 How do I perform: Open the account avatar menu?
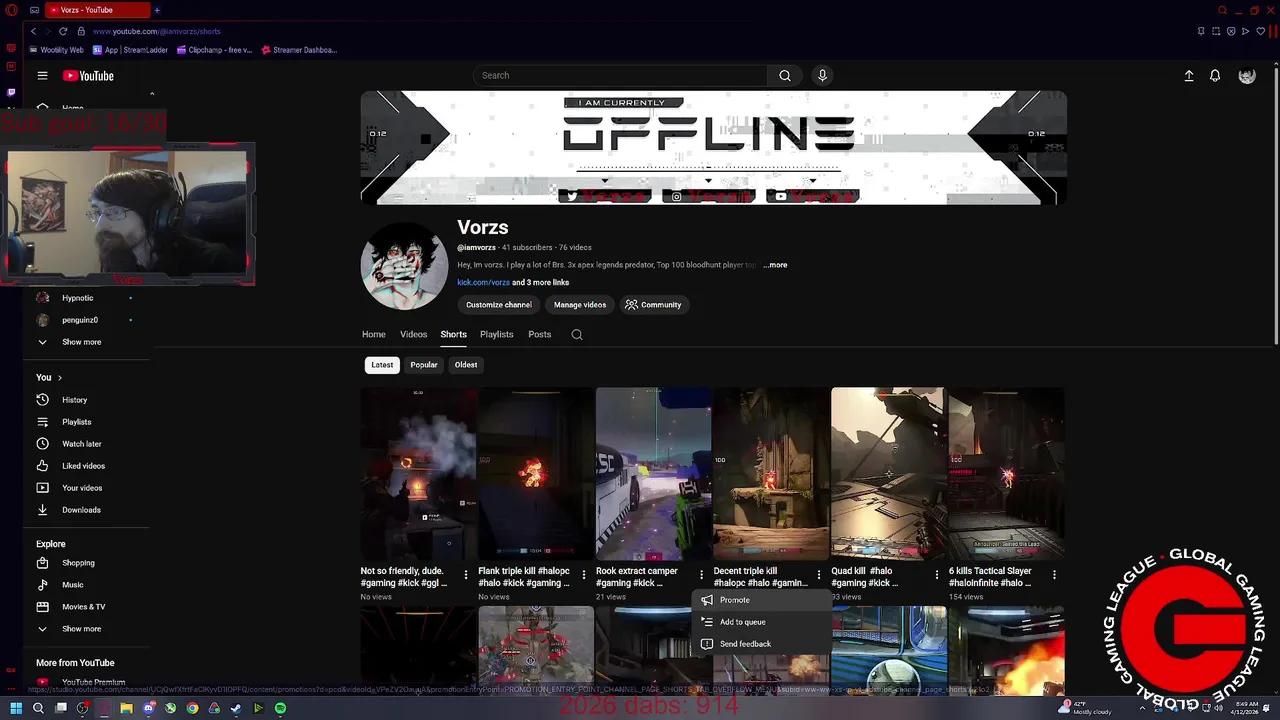1247,76
